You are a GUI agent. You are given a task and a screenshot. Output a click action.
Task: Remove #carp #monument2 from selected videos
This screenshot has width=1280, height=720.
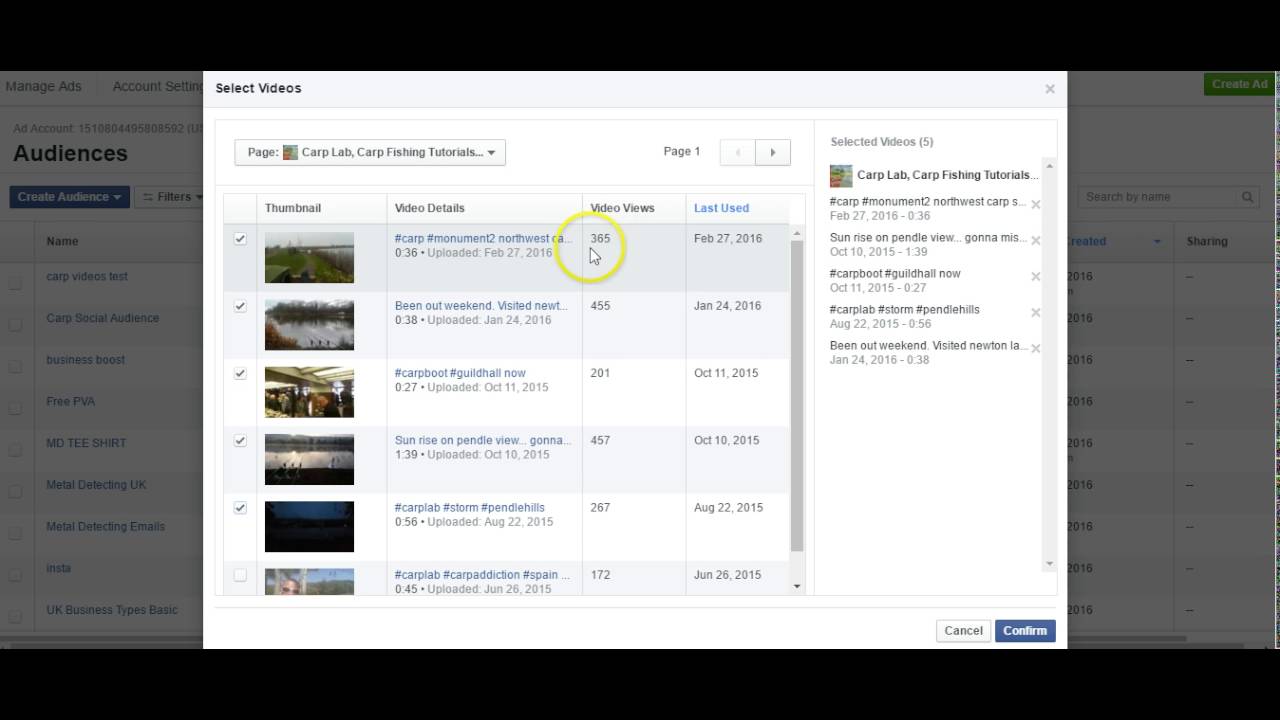(1036, 205)
